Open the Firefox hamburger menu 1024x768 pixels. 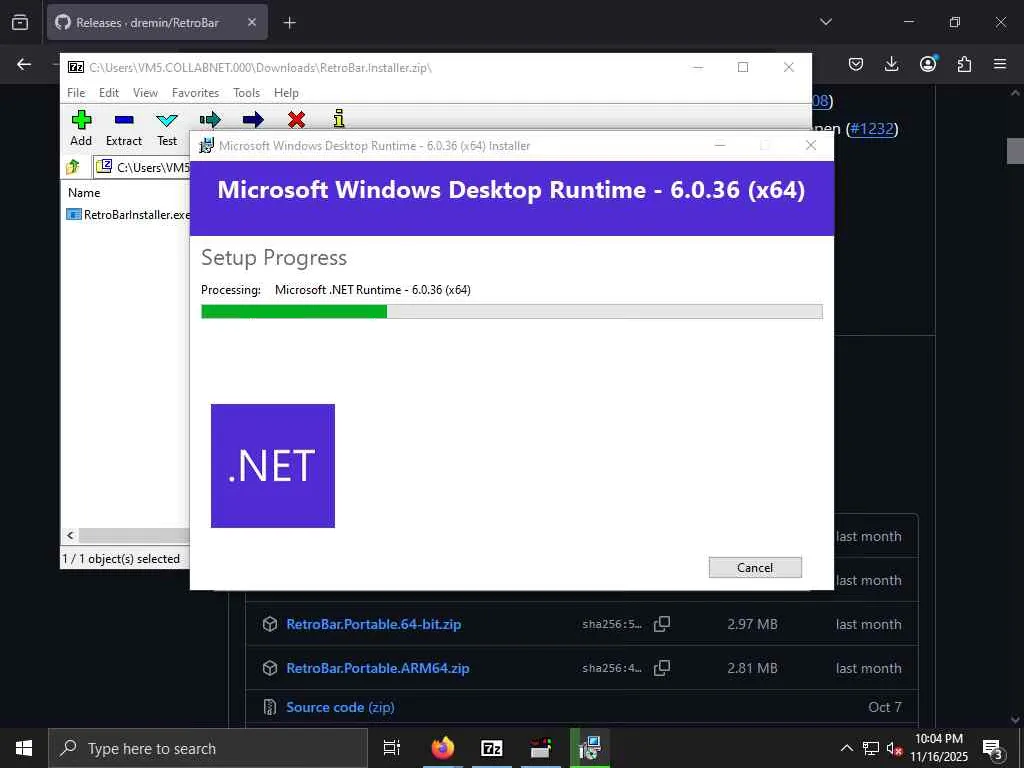point(1000,64)
